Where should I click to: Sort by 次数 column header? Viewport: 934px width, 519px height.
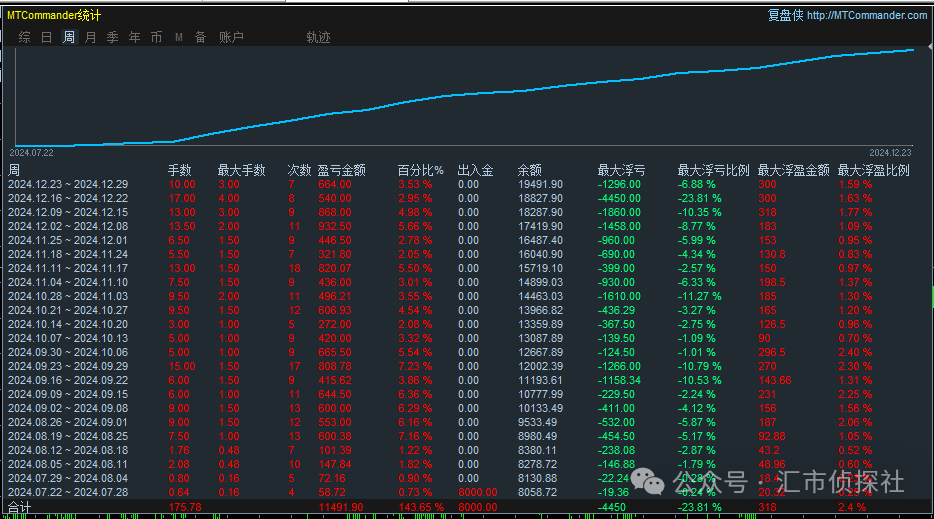(300, 170)
